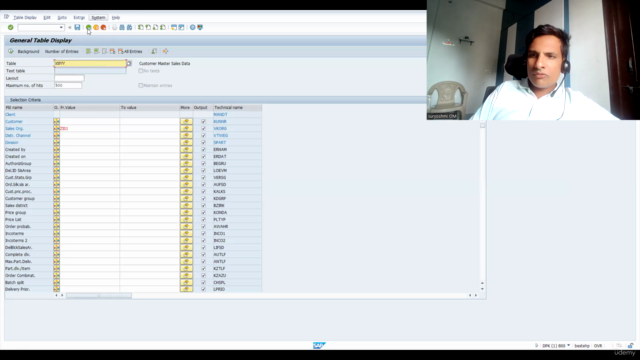Click the Table name input field

90,63
